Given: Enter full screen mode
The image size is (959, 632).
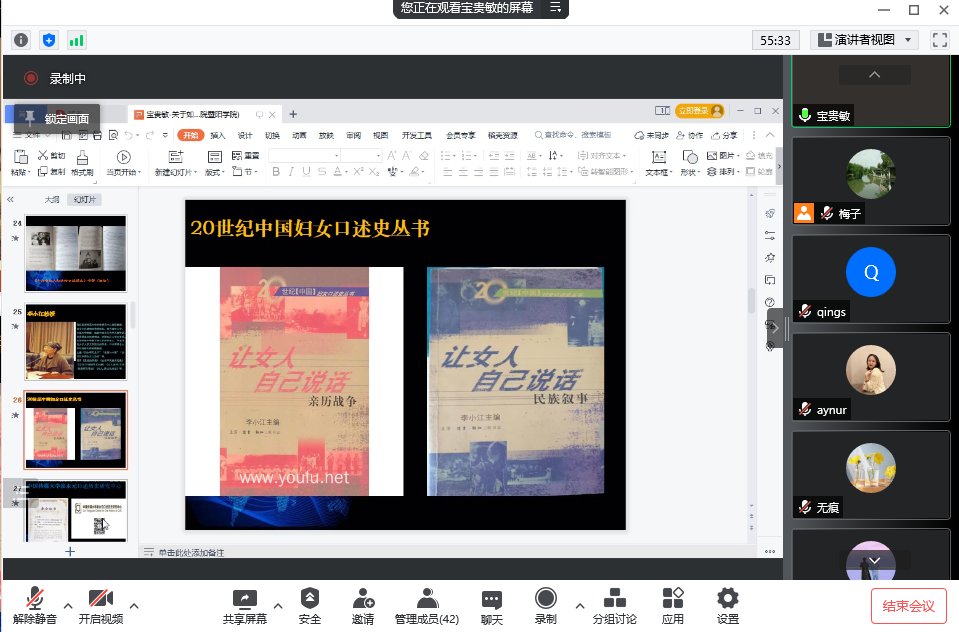Looking at the screenshot, I should 940,40.
